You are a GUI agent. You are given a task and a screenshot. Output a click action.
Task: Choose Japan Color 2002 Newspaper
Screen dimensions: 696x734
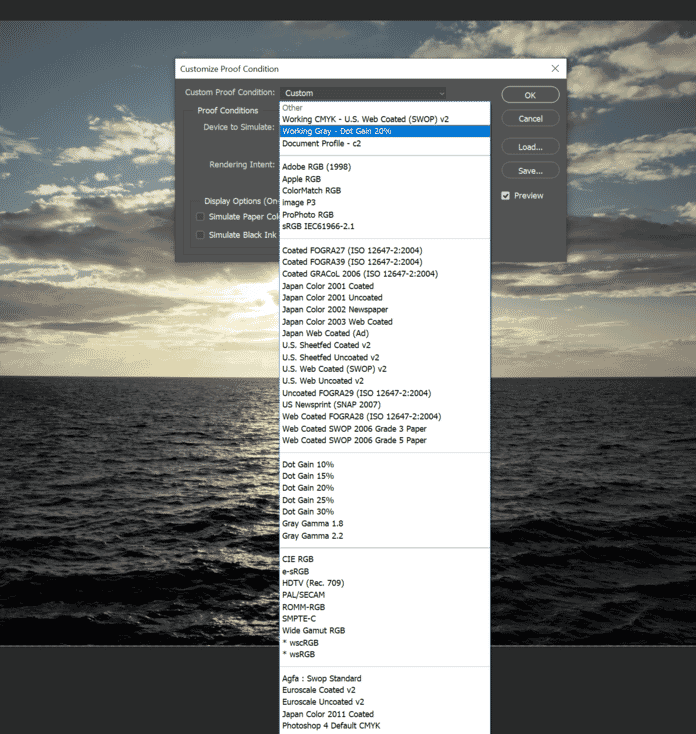pos(332,310)
